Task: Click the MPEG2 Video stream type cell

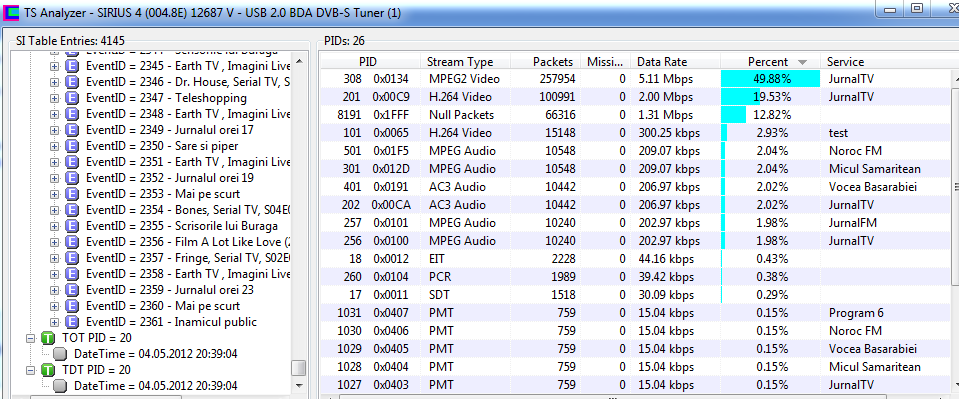Action: [464, 79]
